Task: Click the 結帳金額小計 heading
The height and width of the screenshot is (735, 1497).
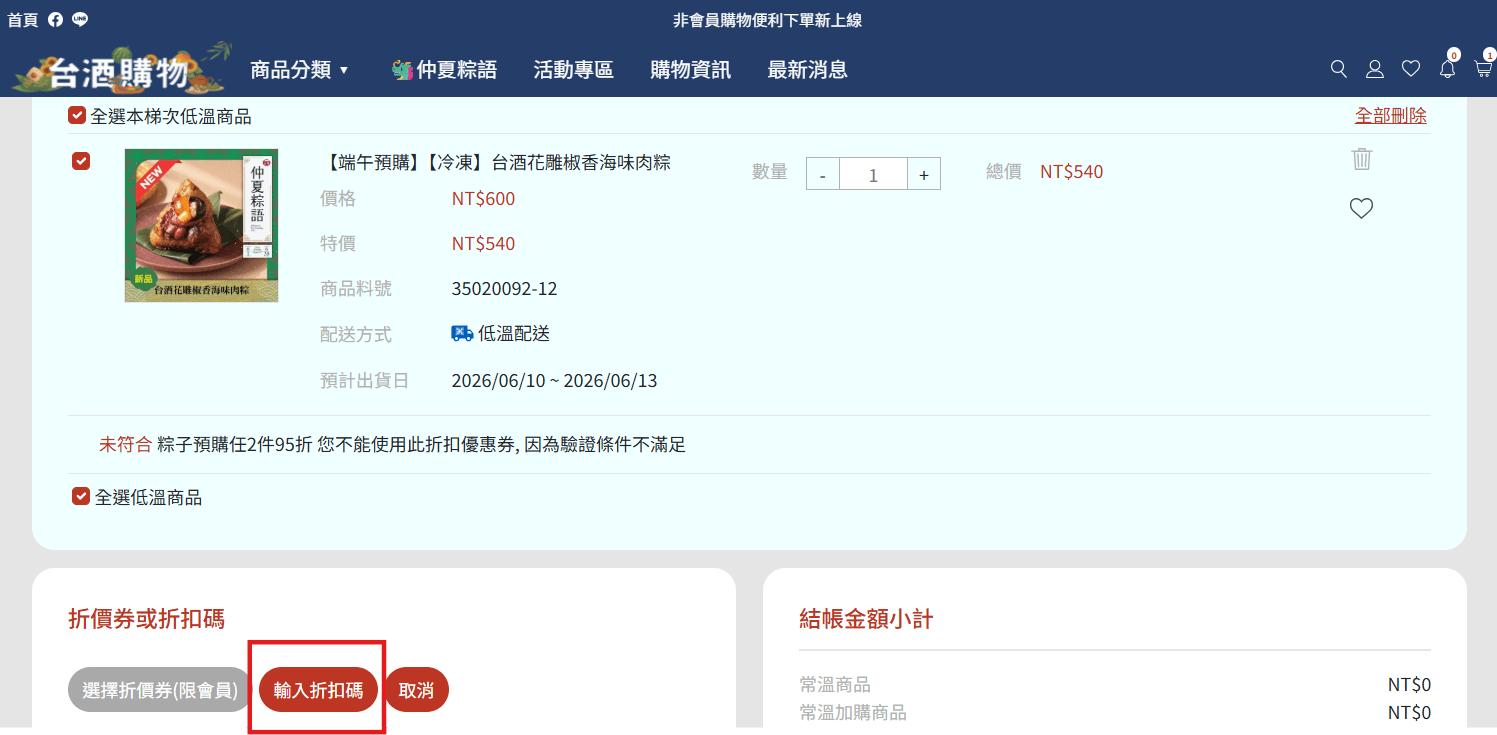Action: 866,619
